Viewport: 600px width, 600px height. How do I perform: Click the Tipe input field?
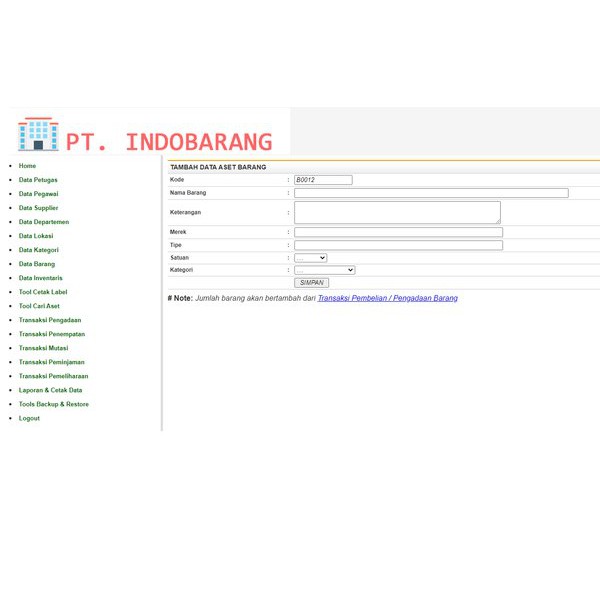click(x=398, y=245)
